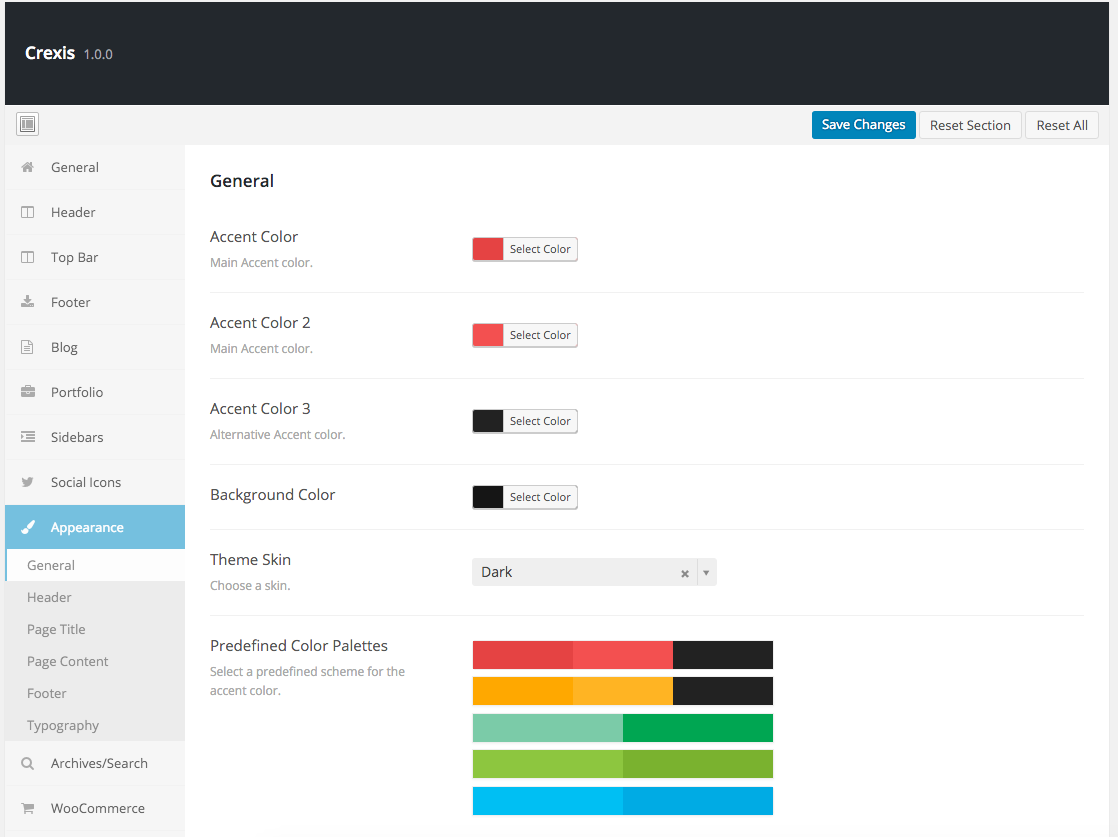Click the Save Changes button
Screen dimensions: 1118x837
coord(863,125)
